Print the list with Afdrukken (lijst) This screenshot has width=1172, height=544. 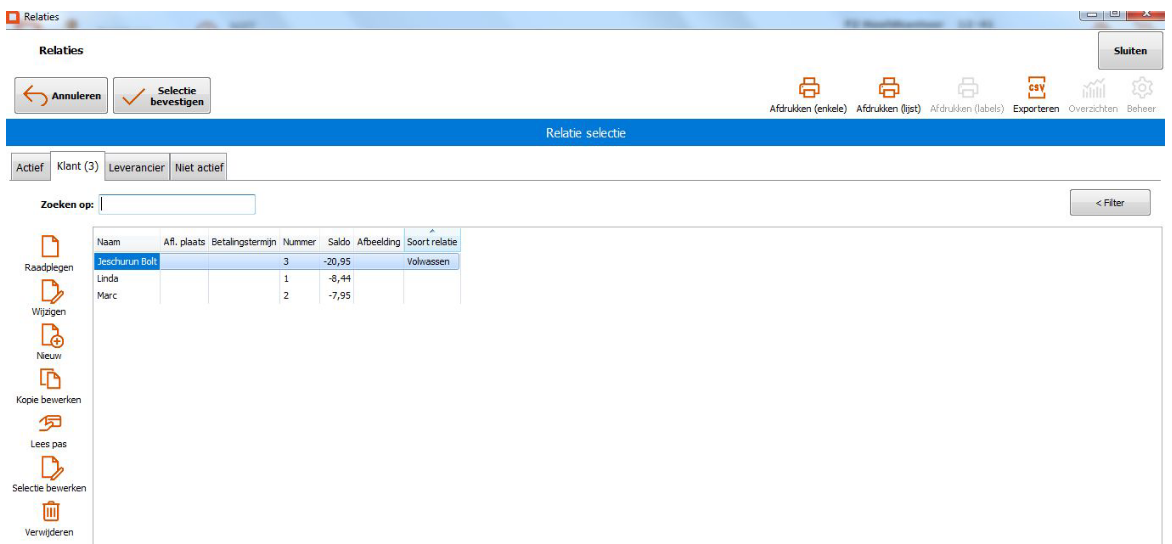click(x=888, y=89)
